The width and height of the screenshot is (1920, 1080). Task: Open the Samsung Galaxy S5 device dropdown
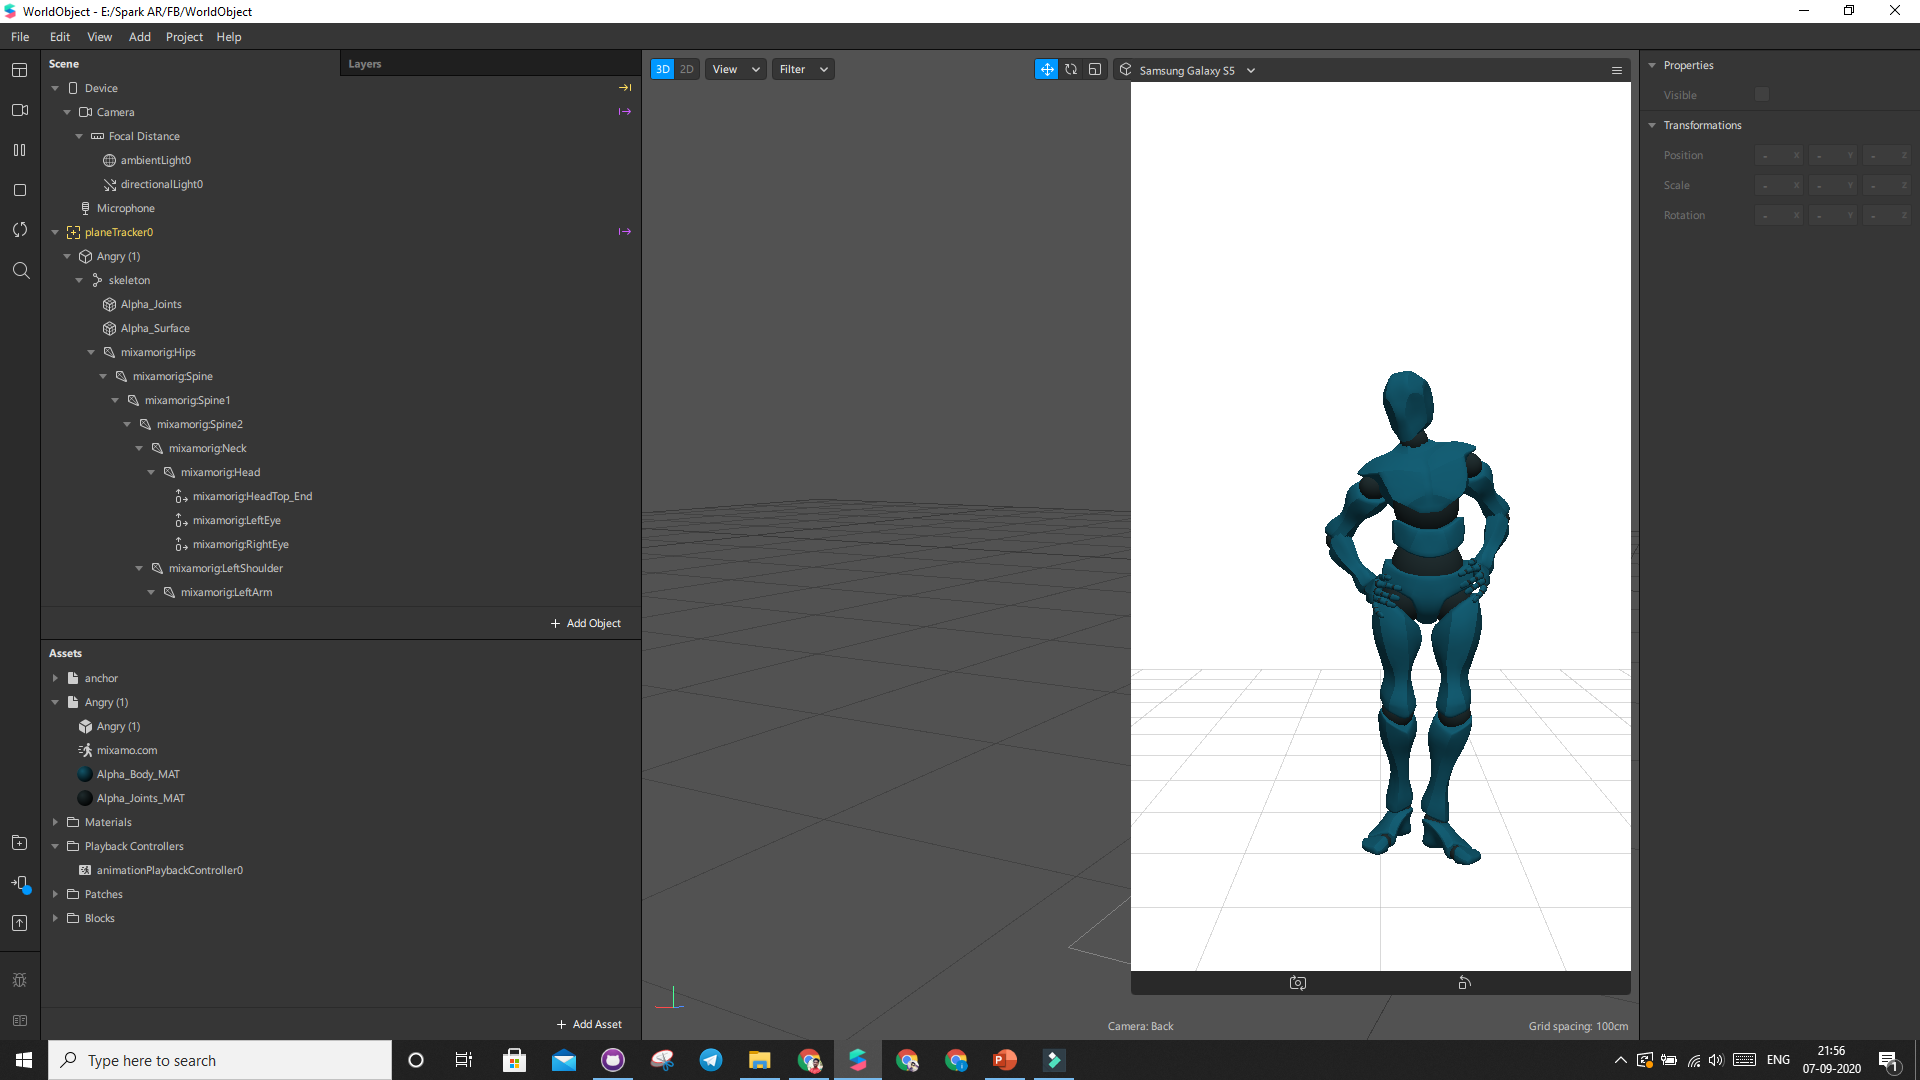tap(1196, 70)
